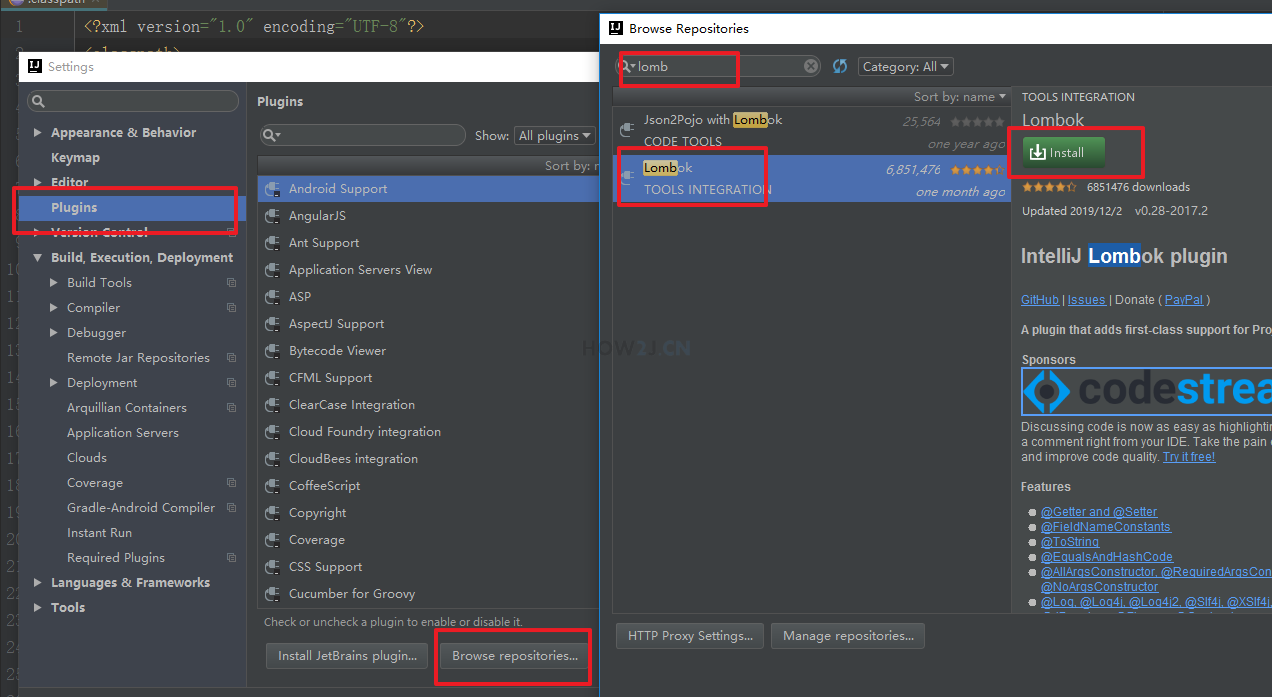Focus the Settings sidebar search field
Image resolution: width=1272 pixels, height=697 pixels.
(x=133, y=101)
